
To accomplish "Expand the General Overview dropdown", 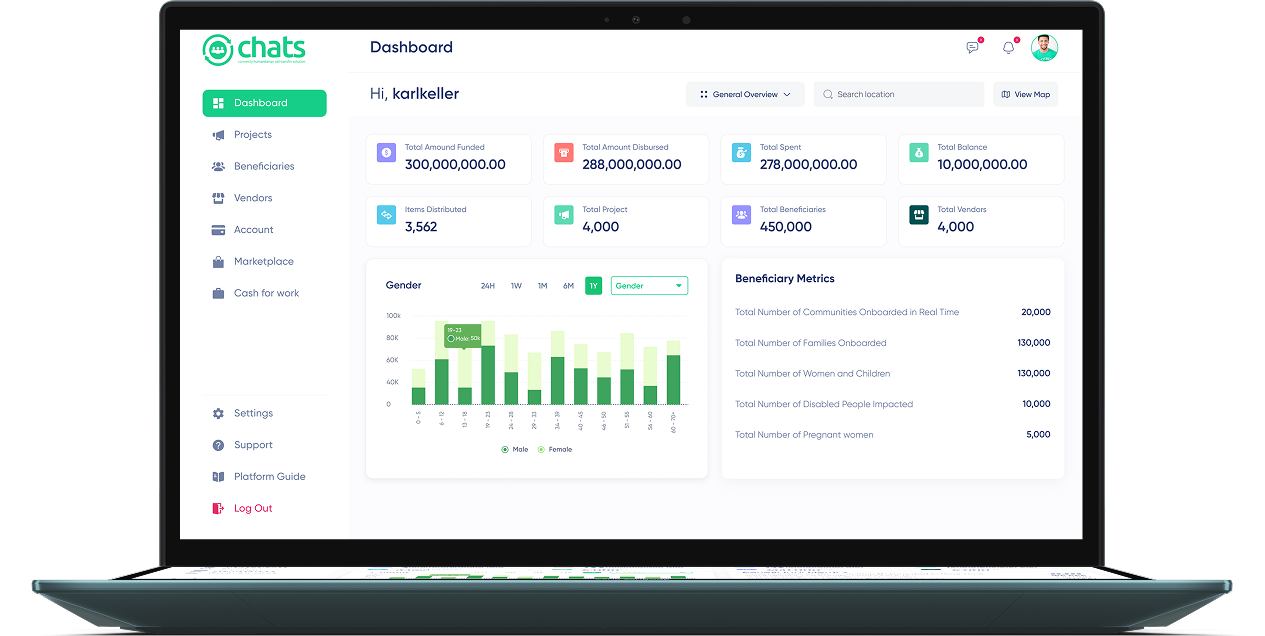I will (x=745, y=94).
